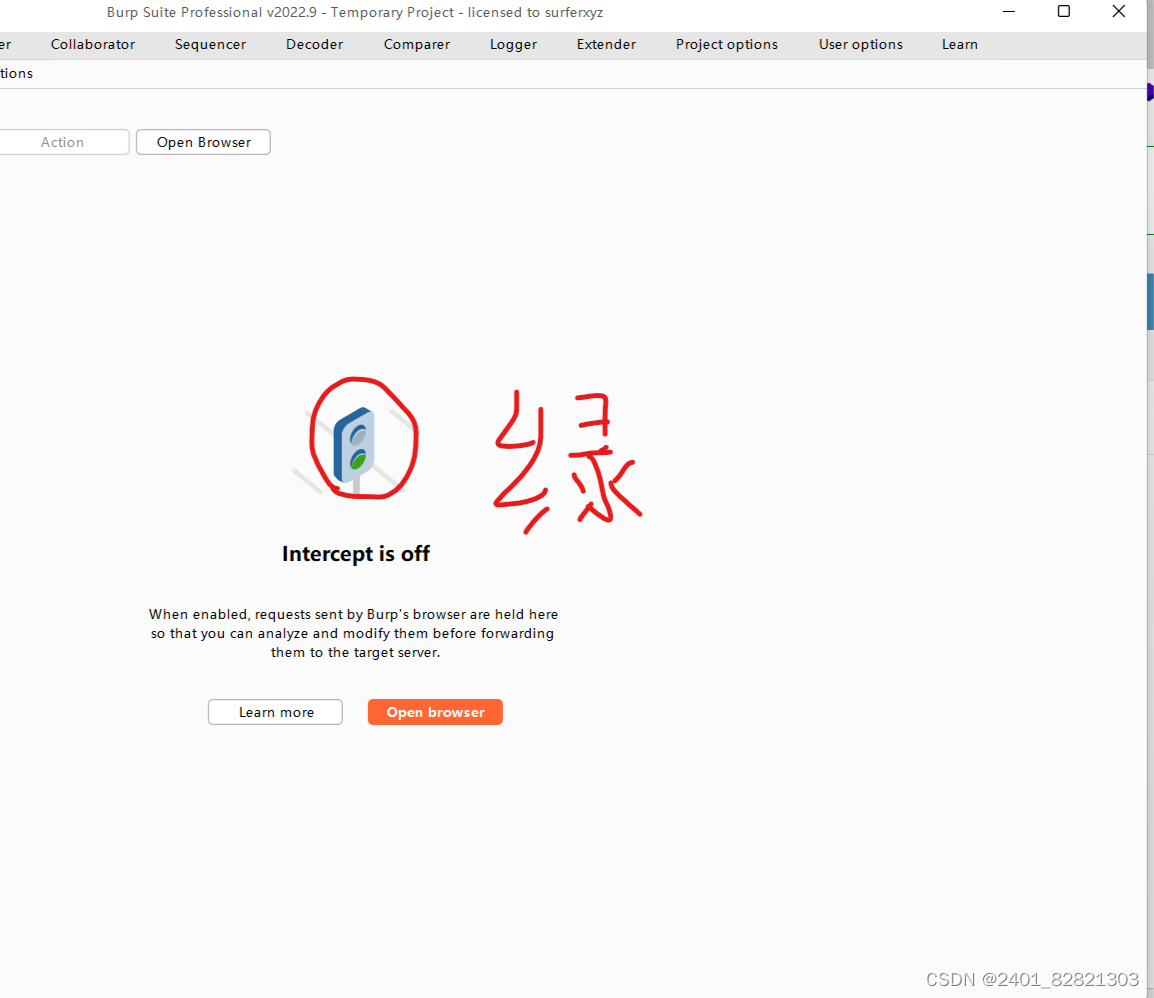Maximize the Burp Suite window
The height and width of the screenshot is (998, 1154).
(x=1063, y=12)
